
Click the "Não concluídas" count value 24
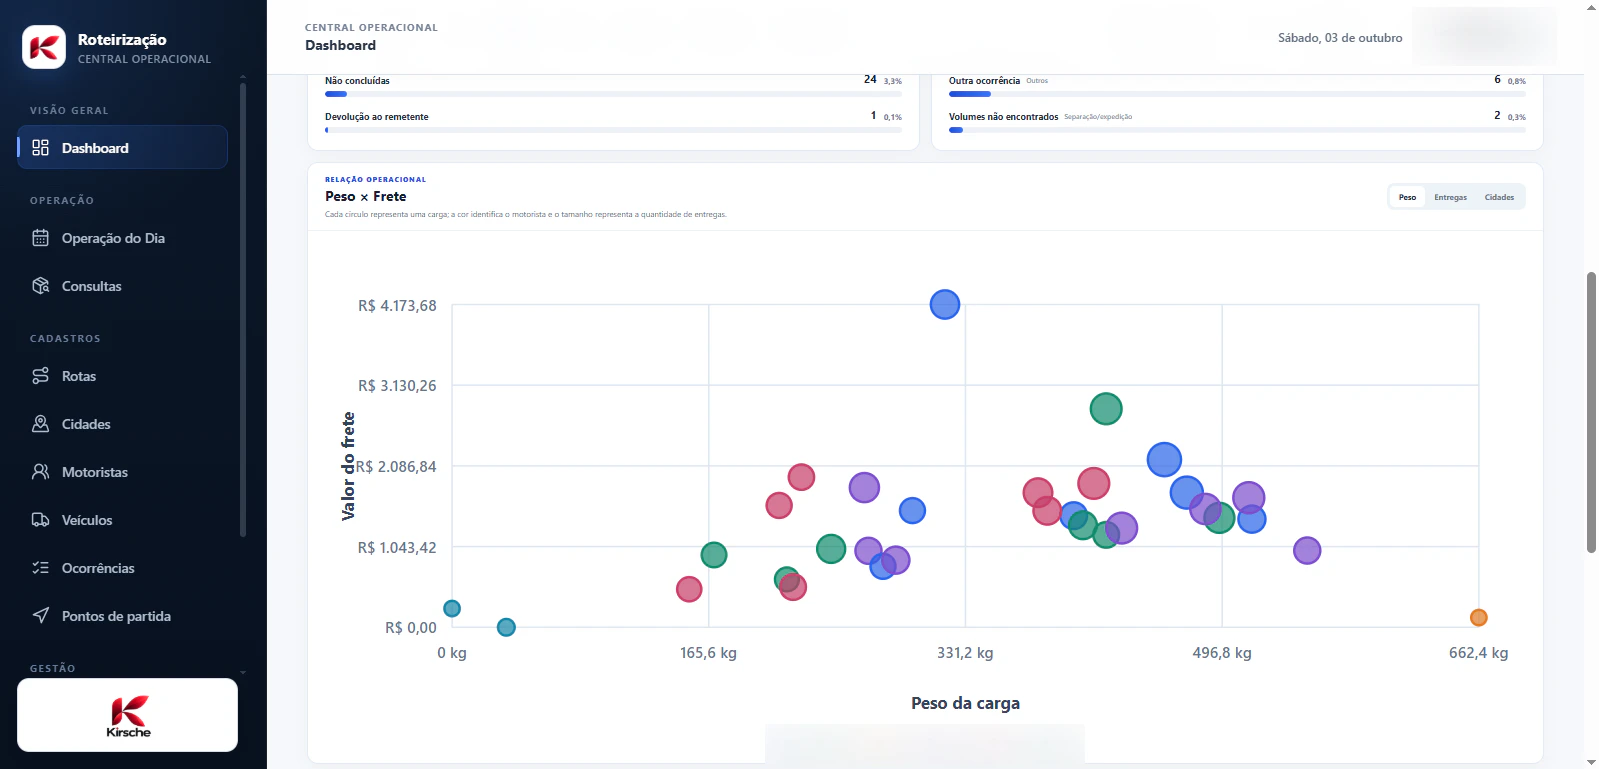point(870,79)
